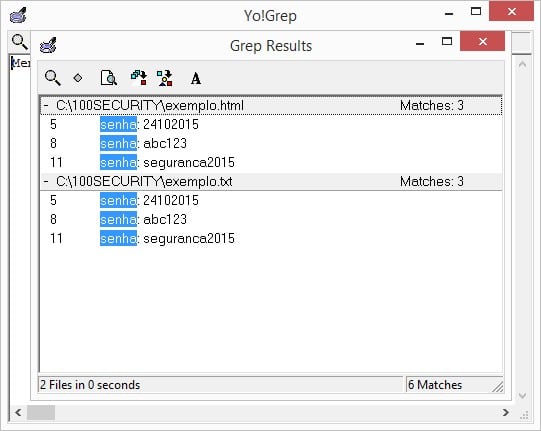Viewport: 541px width, 431px height.
Task: Click the 'Matches: 3' label of exemplo.txt
Action: click(x=432, y=182)
